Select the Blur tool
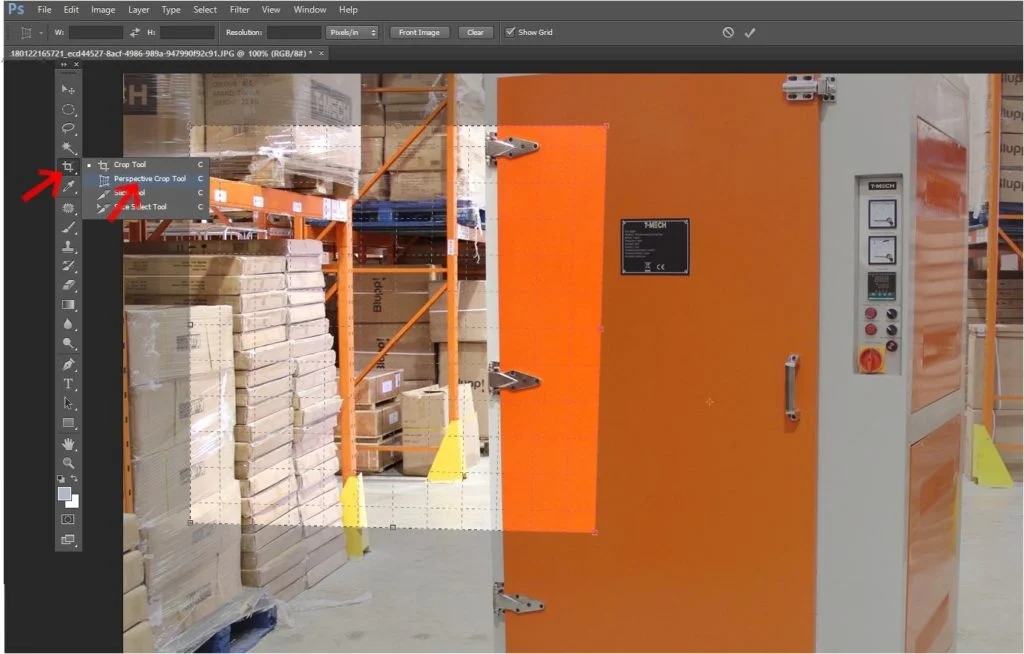The height and width of the screenshot is (654, 1024). (68, 324)
